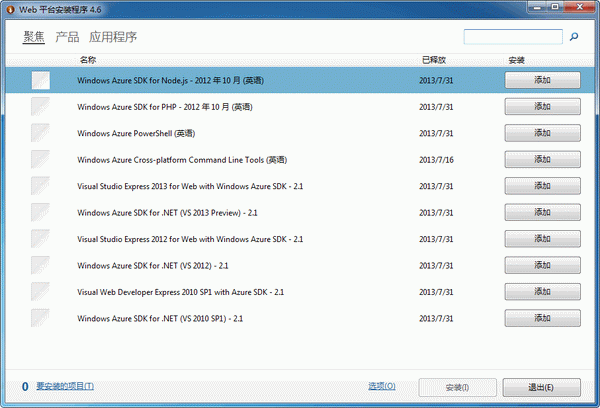The image size is (600, 408).
Task: Click inside the search input field
Action: tap(513, 37)
